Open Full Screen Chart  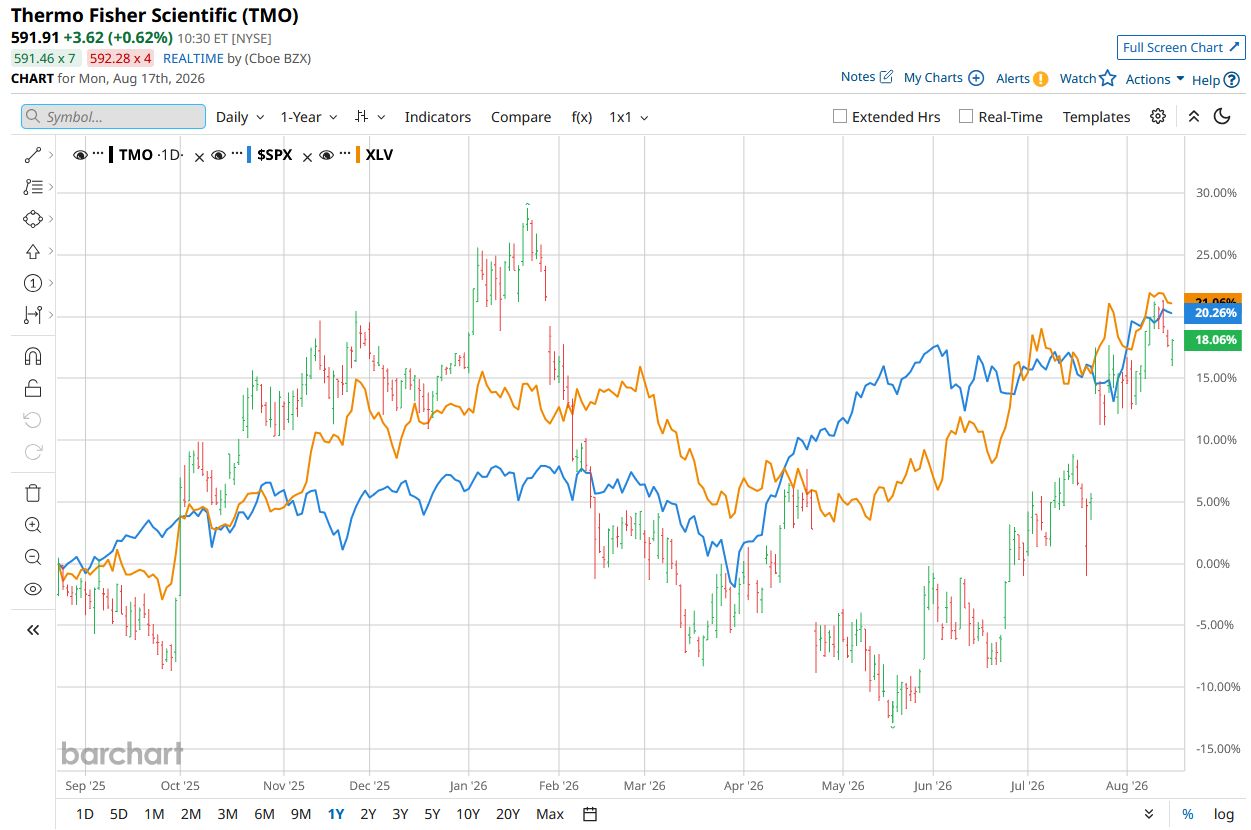1181,47
